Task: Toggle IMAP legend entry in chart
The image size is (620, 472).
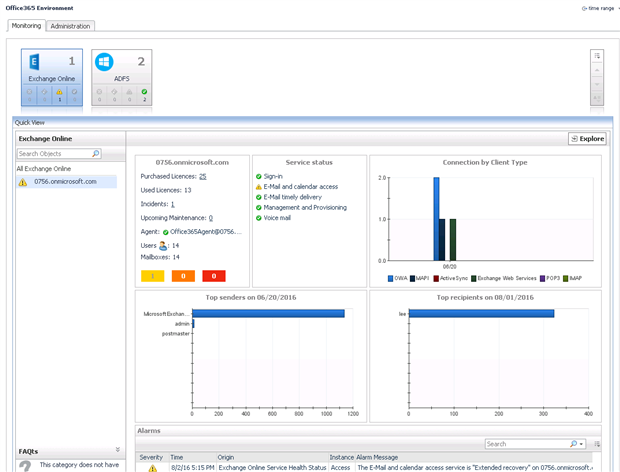Action: pyautogui.click(x=572, y=278)
